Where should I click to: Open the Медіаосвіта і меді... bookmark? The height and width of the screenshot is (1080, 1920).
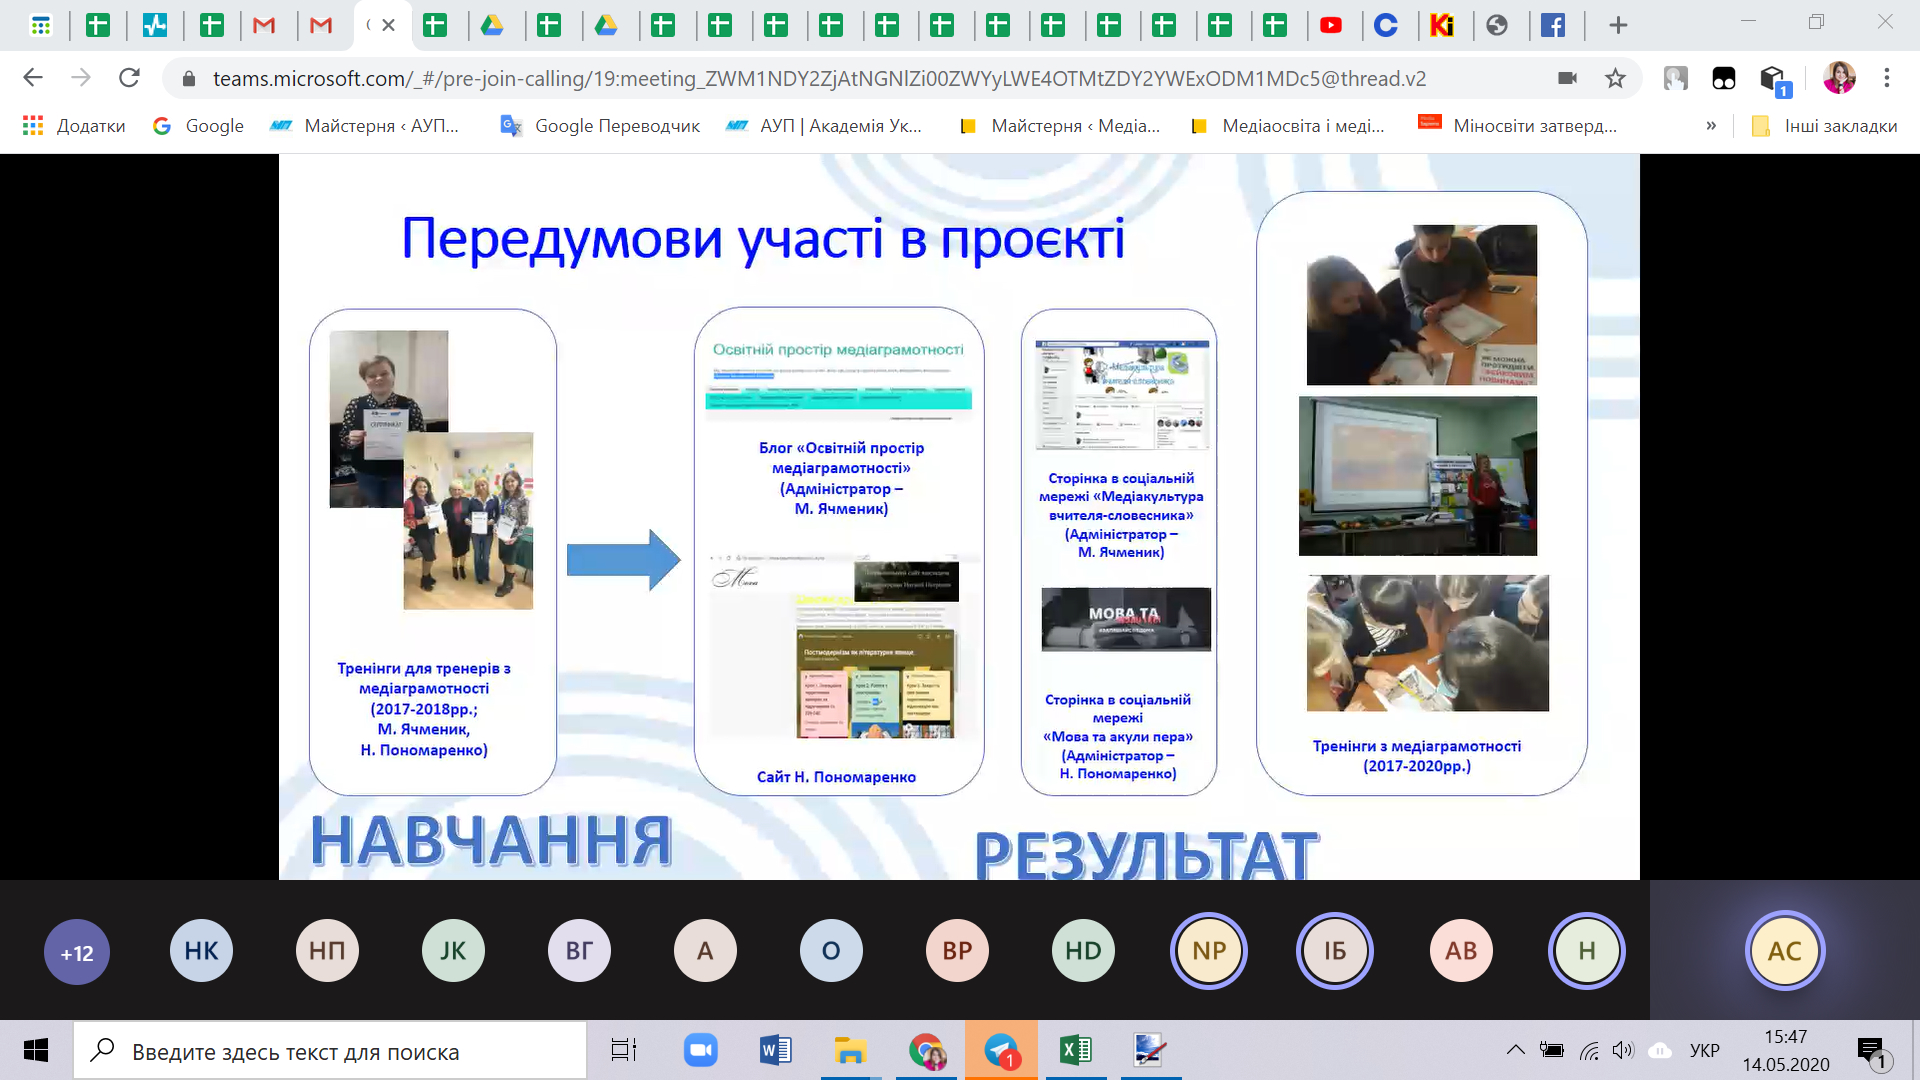pos(1287,125)
